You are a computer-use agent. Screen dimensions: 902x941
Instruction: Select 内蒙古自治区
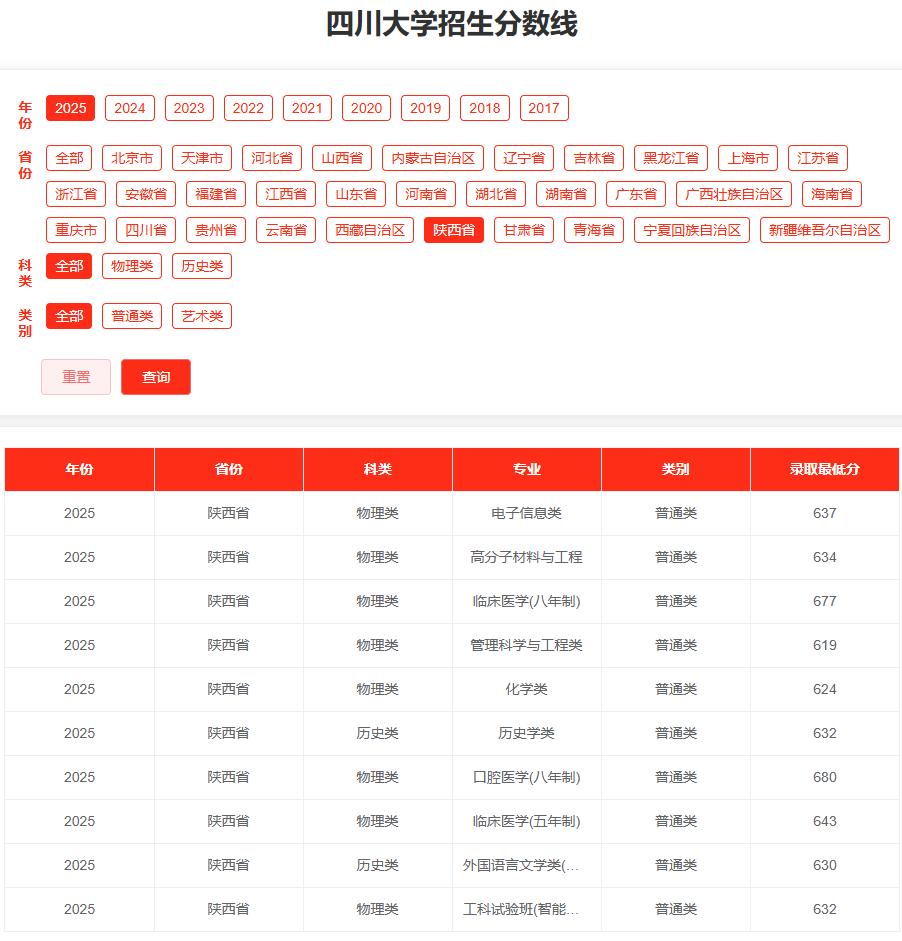tap(433, 158)
